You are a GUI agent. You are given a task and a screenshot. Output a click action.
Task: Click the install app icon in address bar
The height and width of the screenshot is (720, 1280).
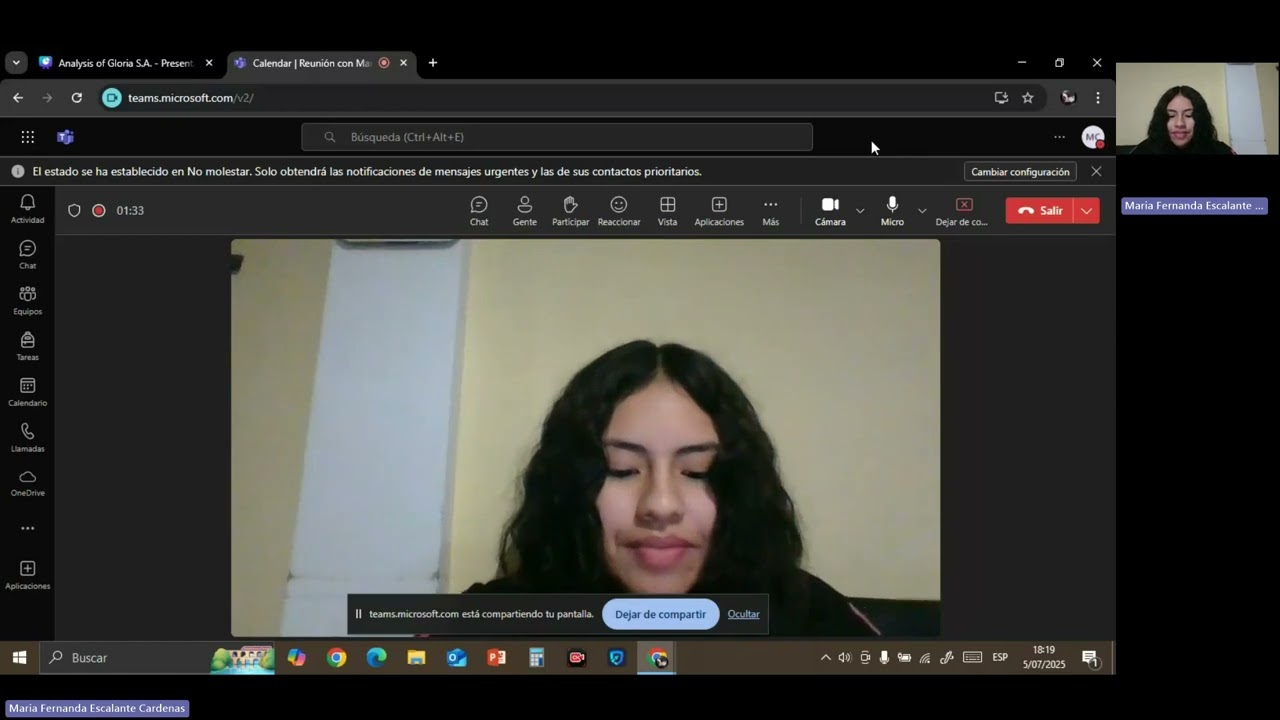pos(1001,98)
